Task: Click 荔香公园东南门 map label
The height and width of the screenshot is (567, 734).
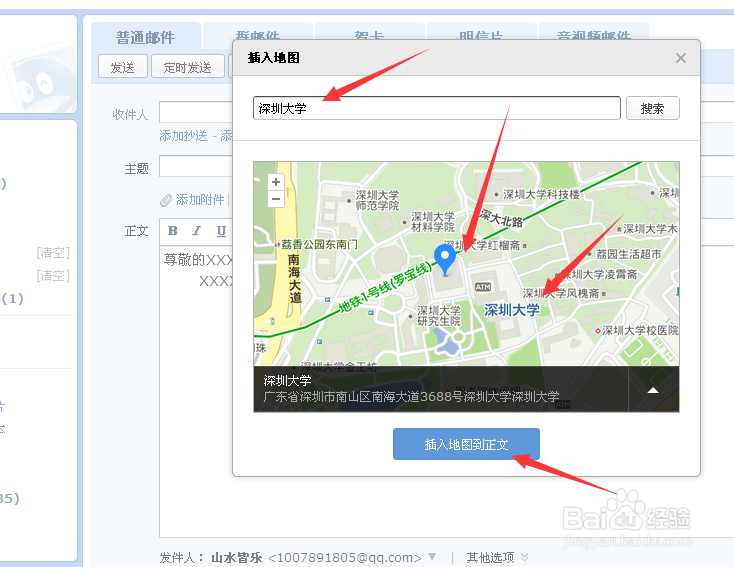Action: (319, 244)
